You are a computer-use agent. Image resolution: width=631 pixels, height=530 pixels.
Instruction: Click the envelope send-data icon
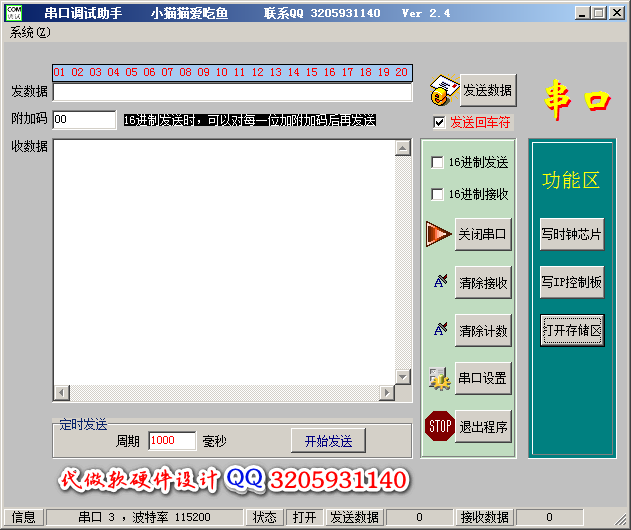point(444,90)
